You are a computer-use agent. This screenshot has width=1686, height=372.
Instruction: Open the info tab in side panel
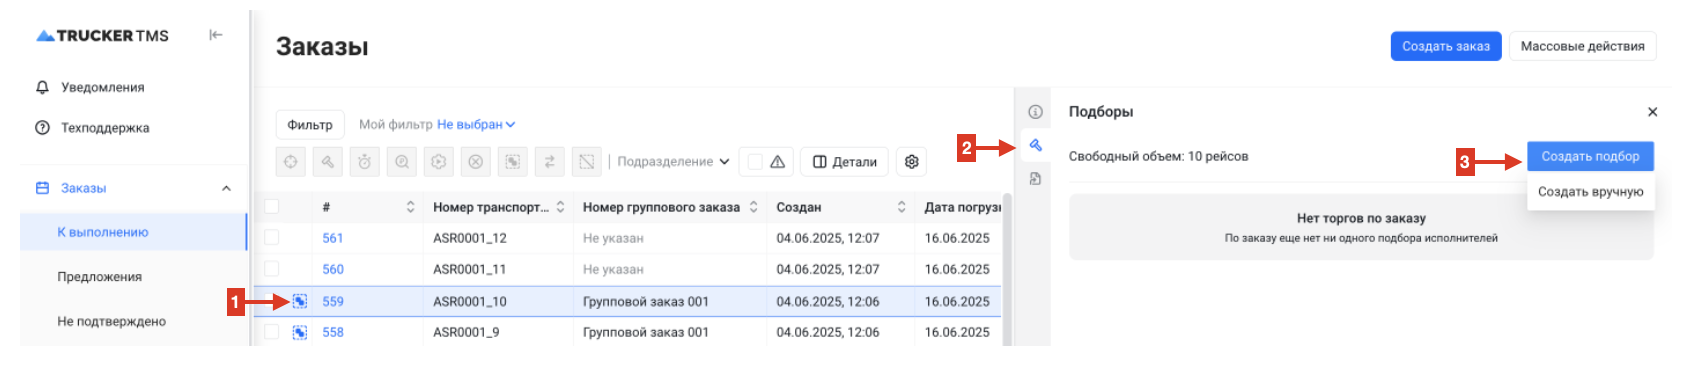point(1035,112)
